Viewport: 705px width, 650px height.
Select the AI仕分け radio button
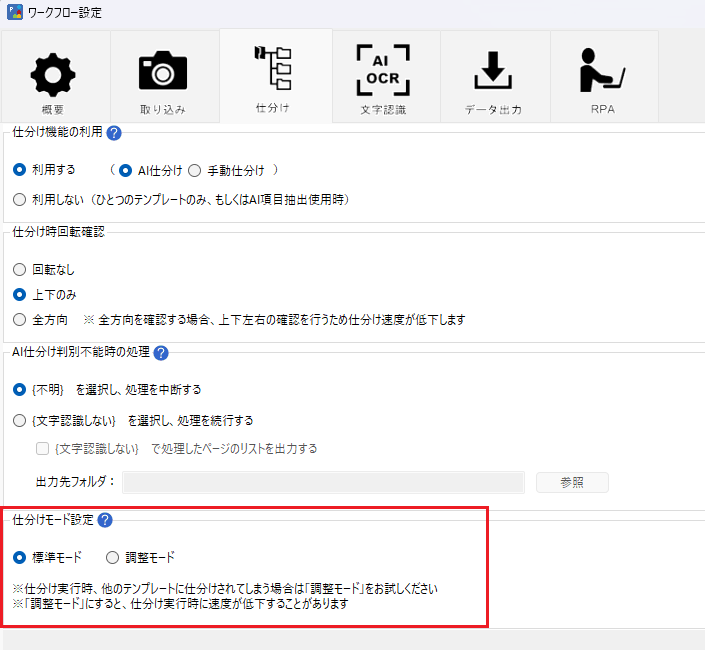pyautogui.click(x=125, y=170)
